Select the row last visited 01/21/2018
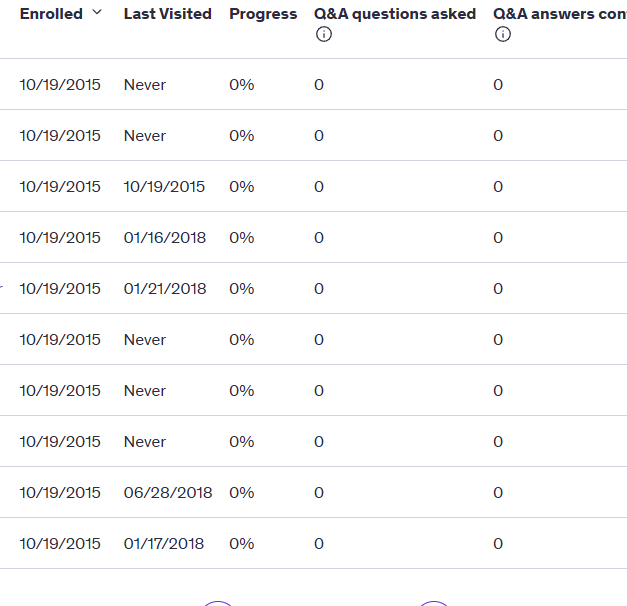This screenshot has height=606, width=627. tap(314, 288)
